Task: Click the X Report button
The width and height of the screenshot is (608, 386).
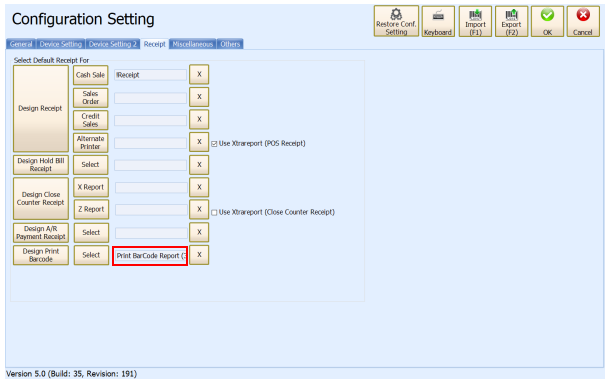Action: tap(91, 187)
